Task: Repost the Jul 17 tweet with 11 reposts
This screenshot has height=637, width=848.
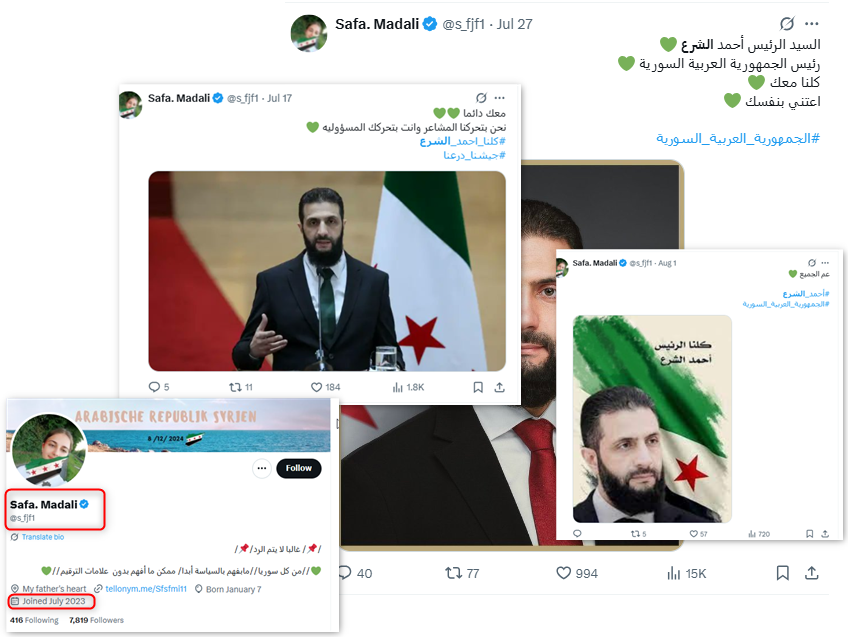Action: [x=241, y=387]
